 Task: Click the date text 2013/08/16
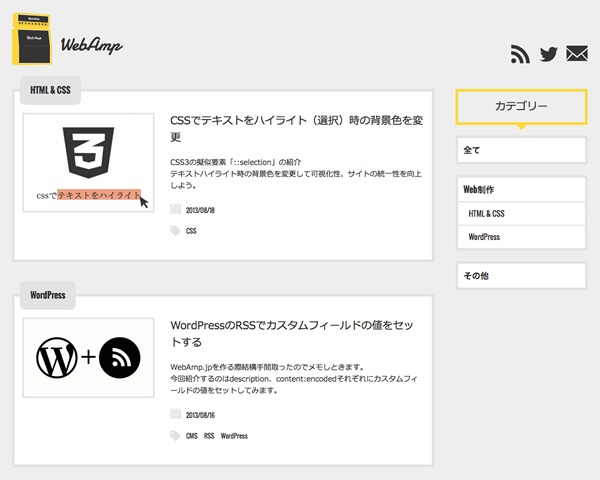200,415
